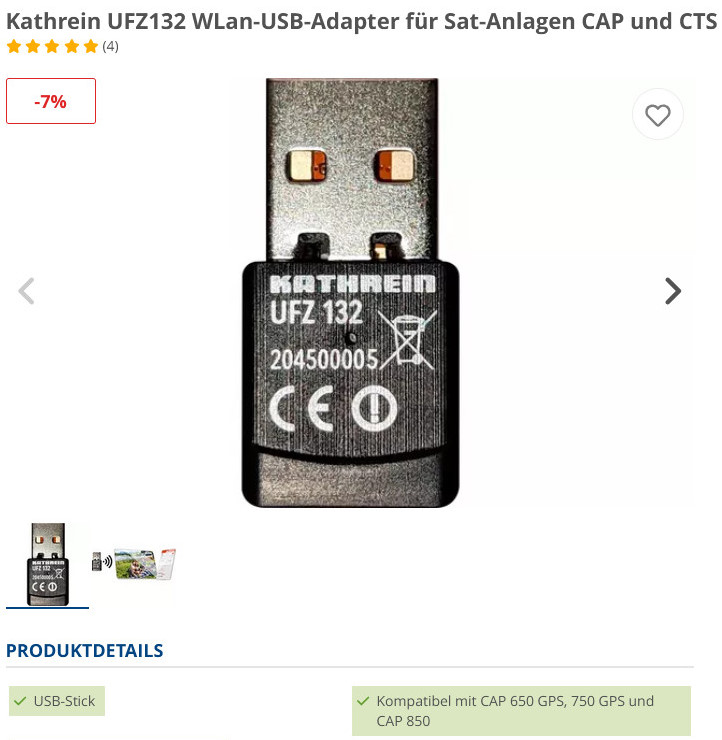Go to previous product image with left chevron

click(x=26, y=291)
